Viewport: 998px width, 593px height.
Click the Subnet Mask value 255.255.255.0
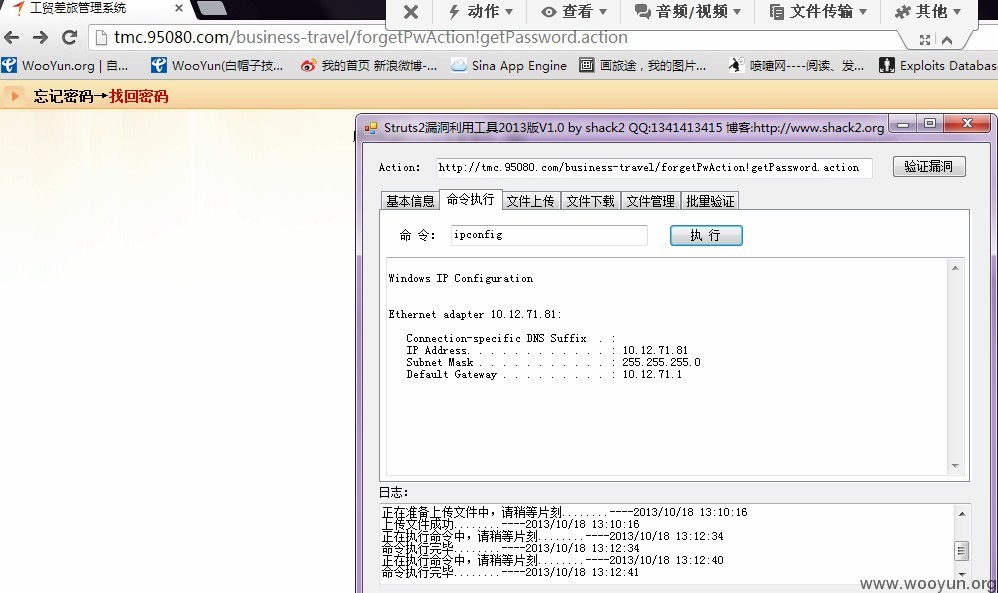point(661,362)
